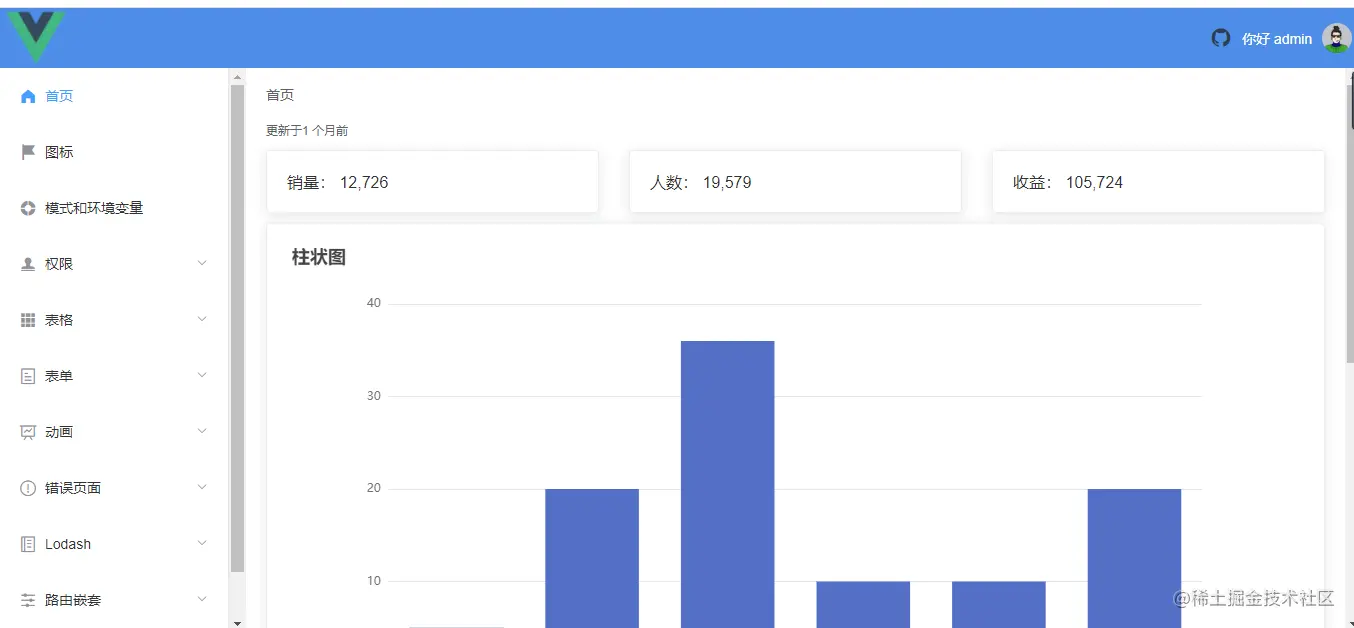Open the GitHub repository icon

(1220, 38)
